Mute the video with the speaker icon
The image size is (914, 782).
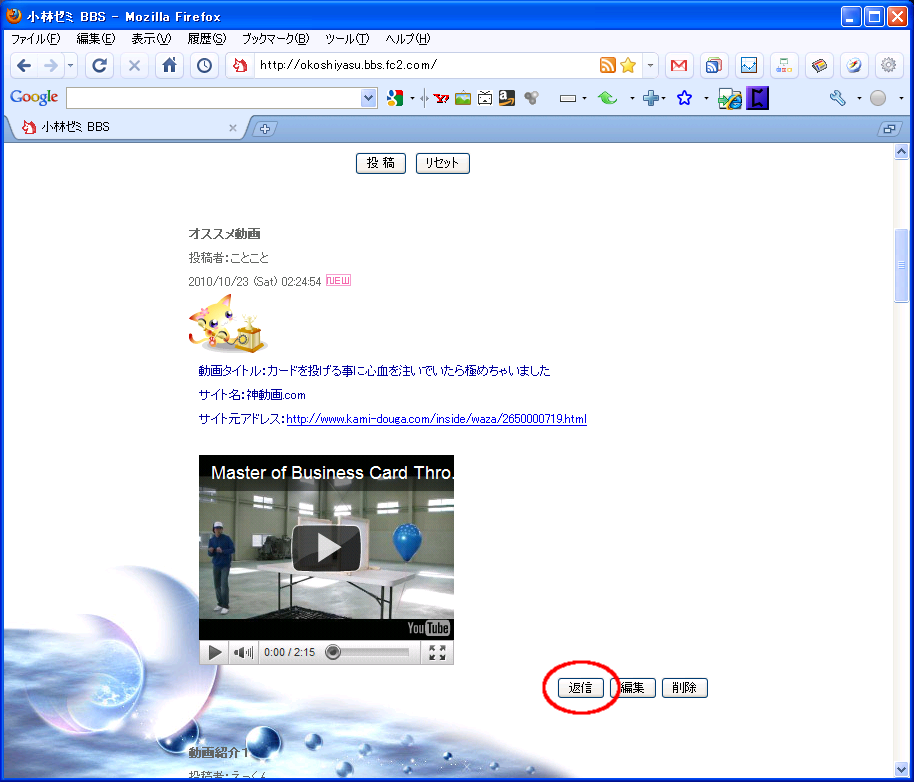point(243,653)
